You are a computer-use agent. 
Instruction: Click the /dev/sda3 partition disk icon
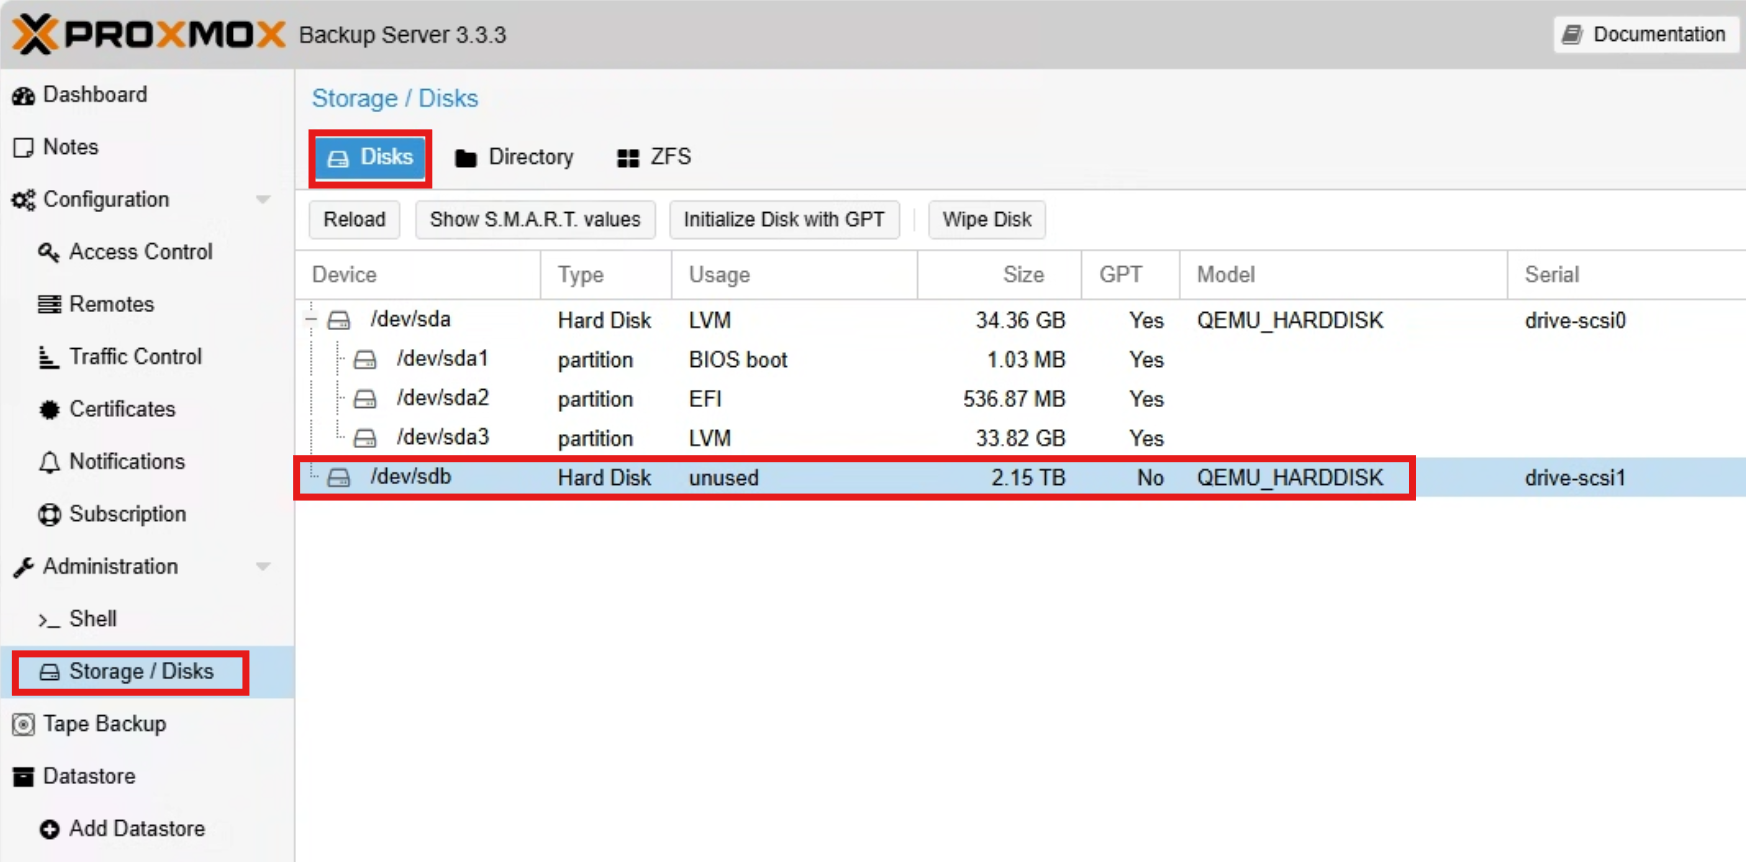tap(365, 438)
